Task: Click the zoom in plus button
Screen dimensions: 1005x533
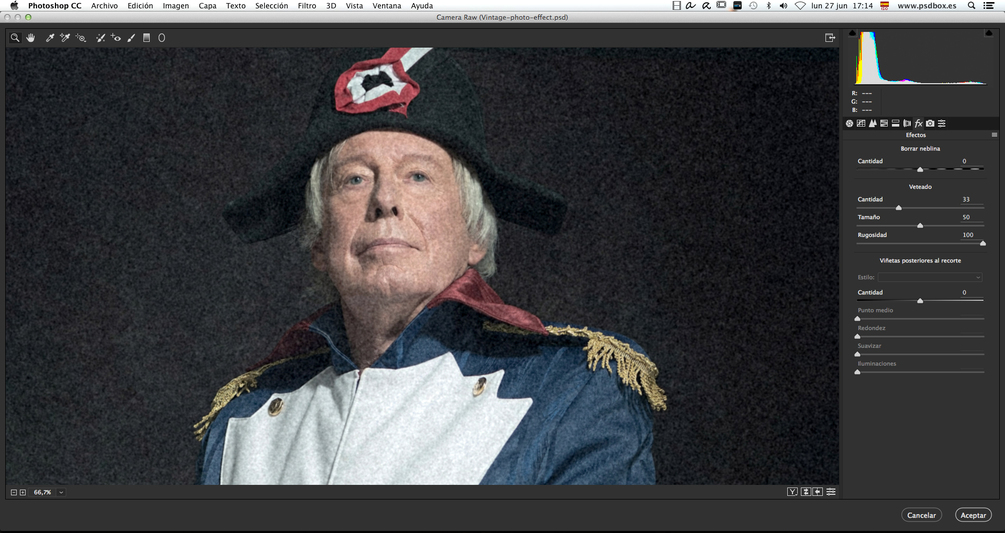Action: [x=22, y=492]
